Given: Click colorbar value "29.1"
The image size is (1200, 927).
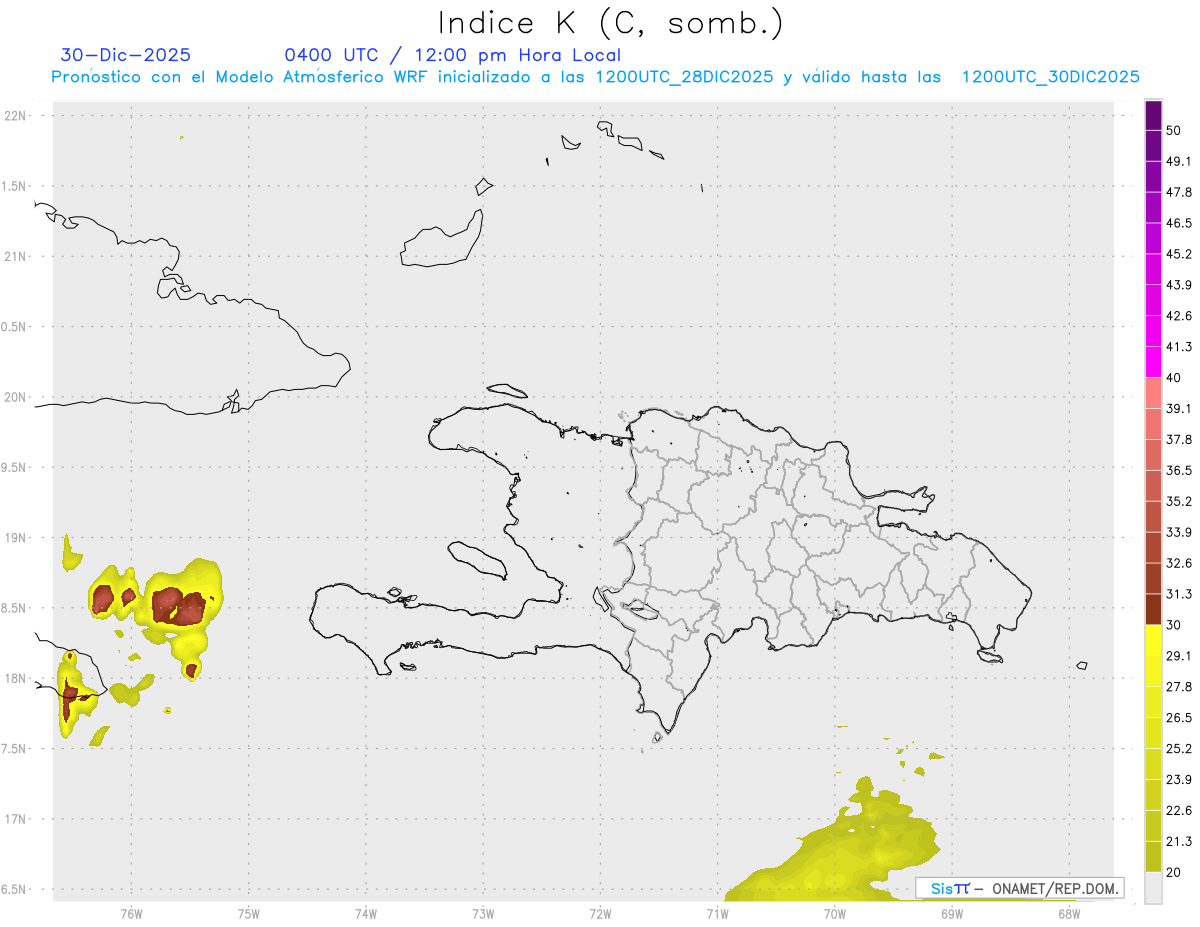Looking at the screenshot, I should pyautogui.click(x=1179, y=656).
